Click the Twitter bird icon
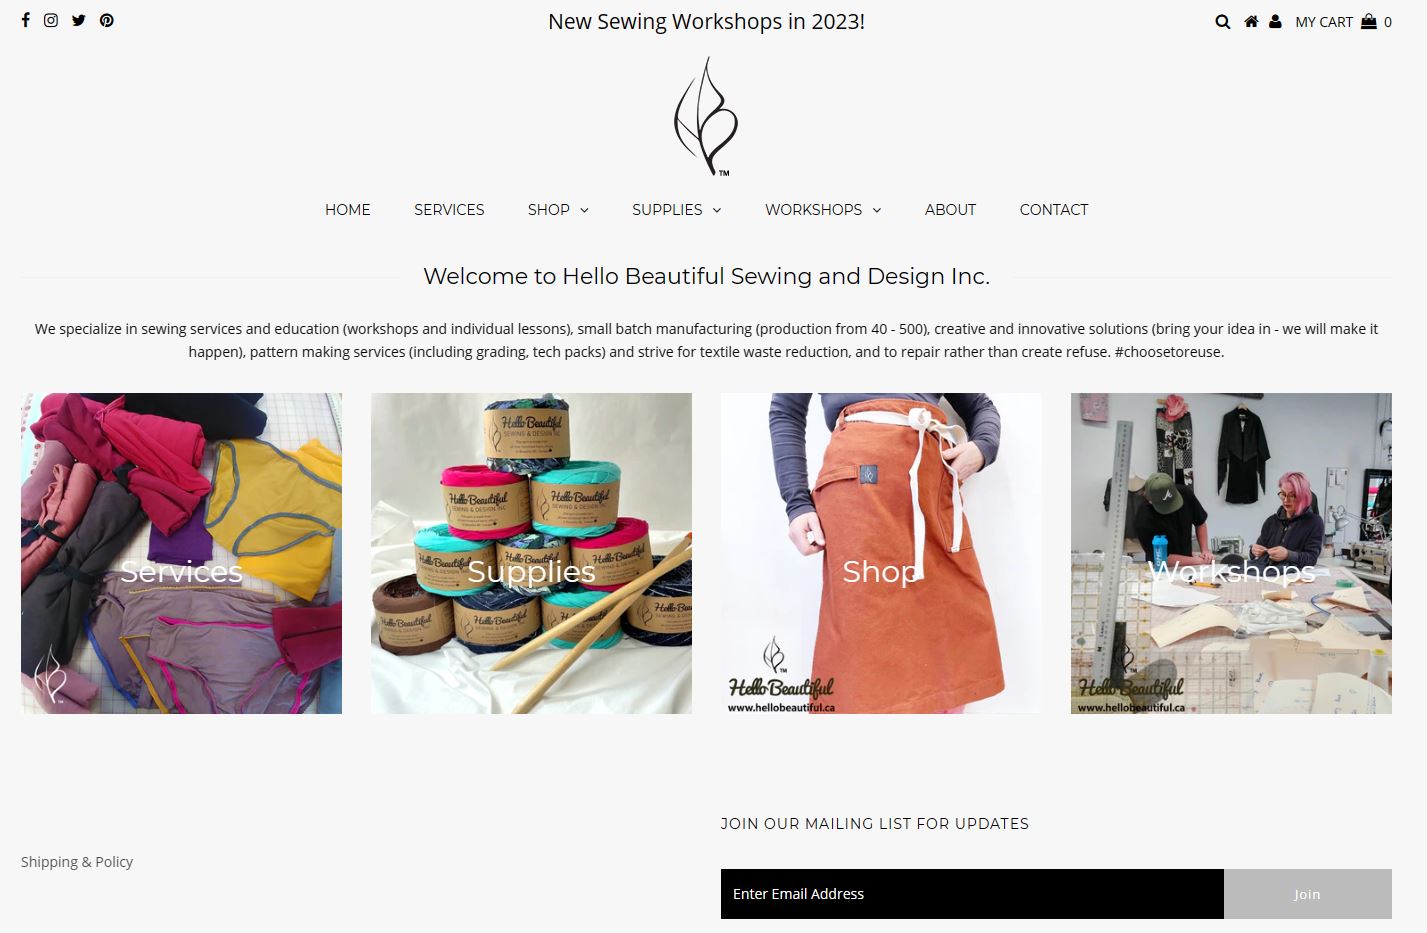Viewport: 1427px width, 933px height. [x=79, y=20]
